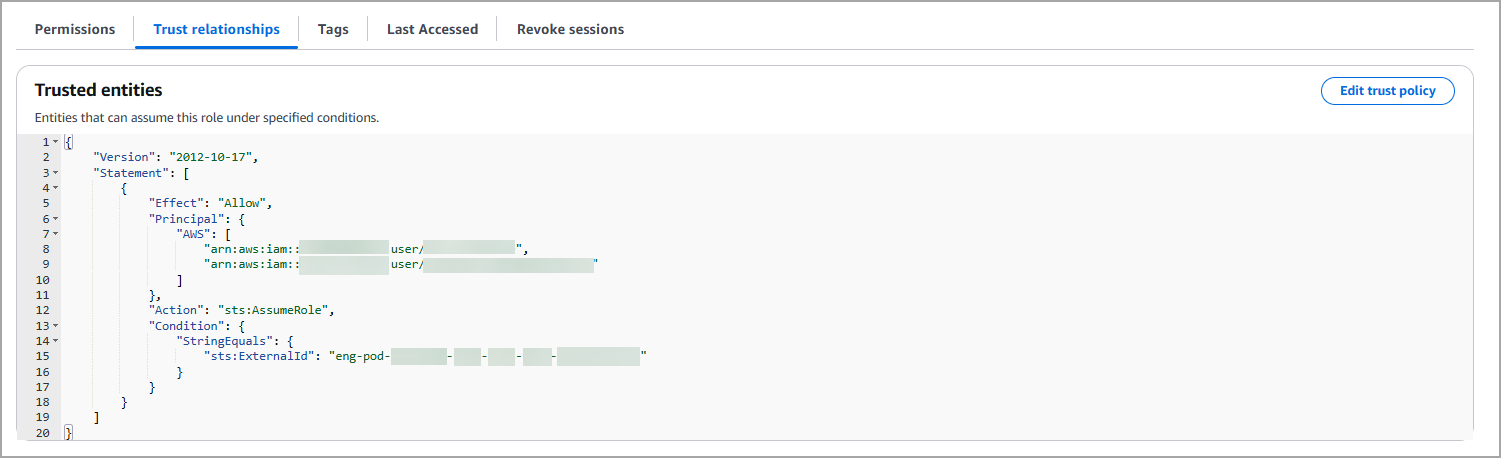
Task: Switch to the Tags tab
Action: [x=333, y=29]
